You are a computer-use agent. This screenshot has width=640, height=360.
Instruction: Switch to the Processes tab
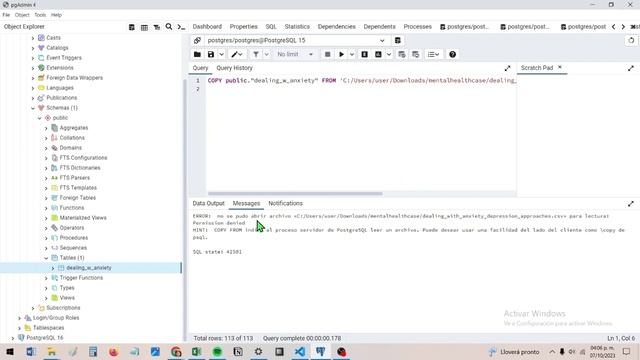[x=418, y=27]
